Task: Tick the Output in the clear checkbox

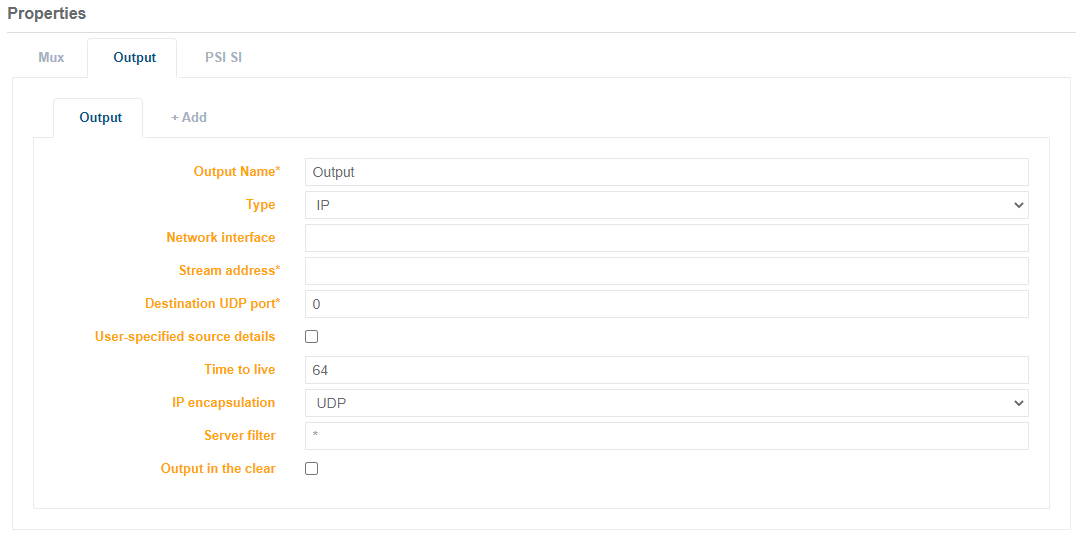Action: 311,469
